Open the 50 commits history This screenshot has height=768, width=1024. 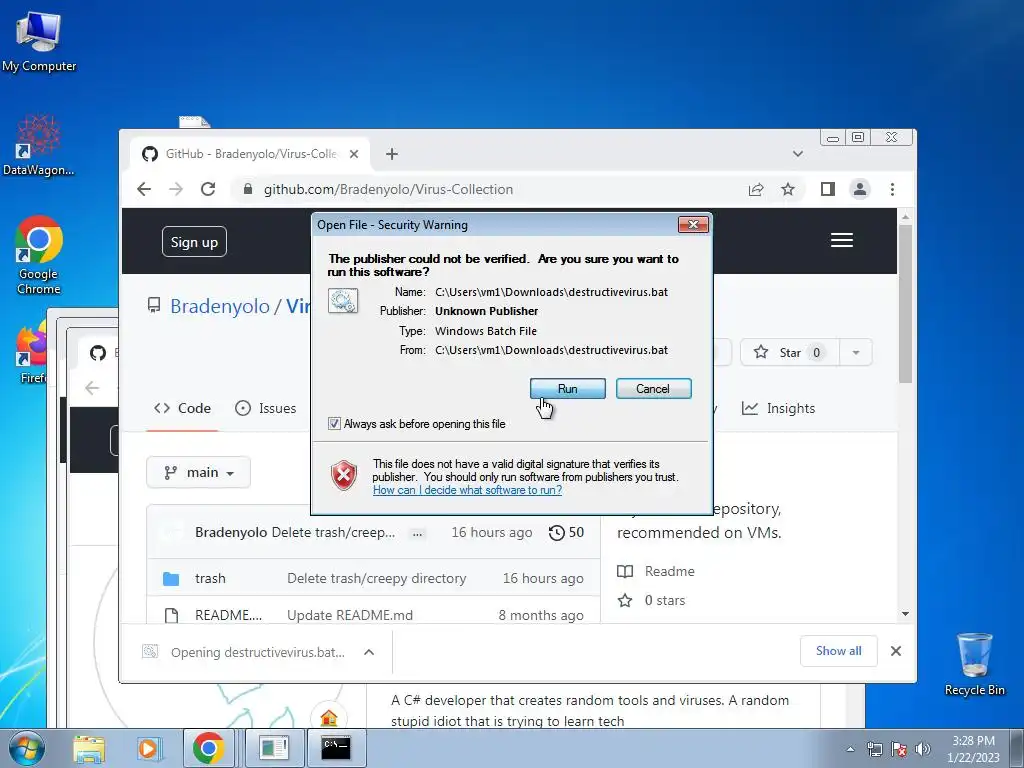click(x=566, y=532)
